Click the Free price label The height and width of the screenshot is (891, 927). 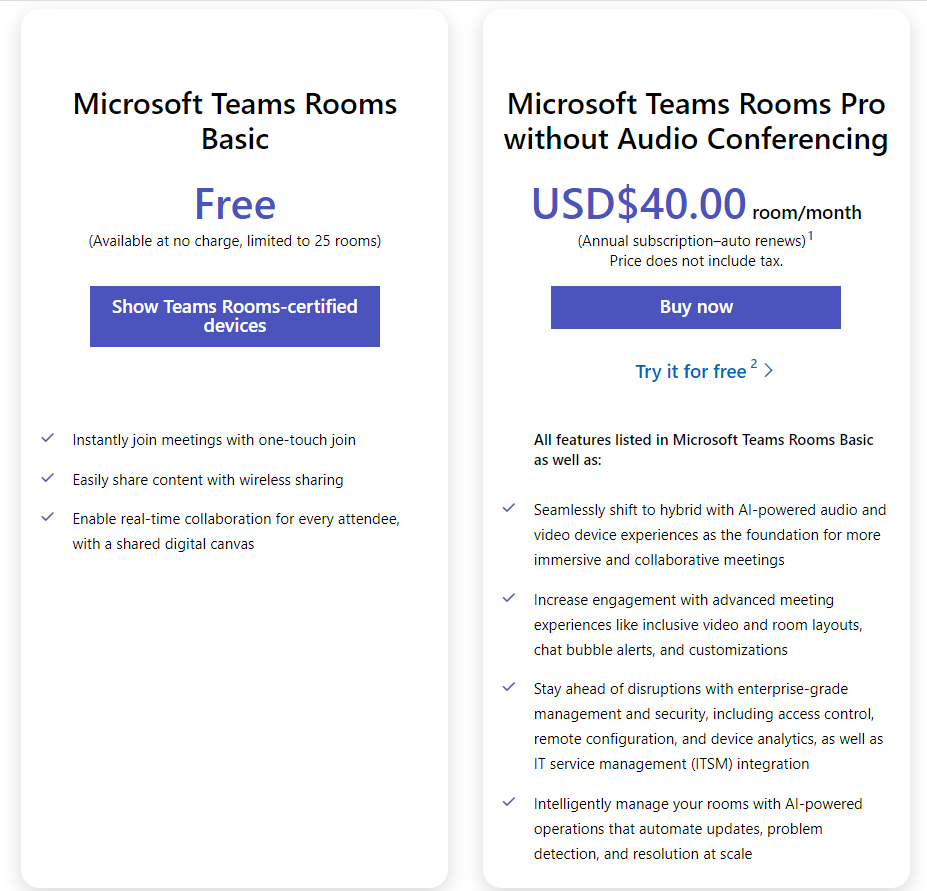tap(235, 204)
